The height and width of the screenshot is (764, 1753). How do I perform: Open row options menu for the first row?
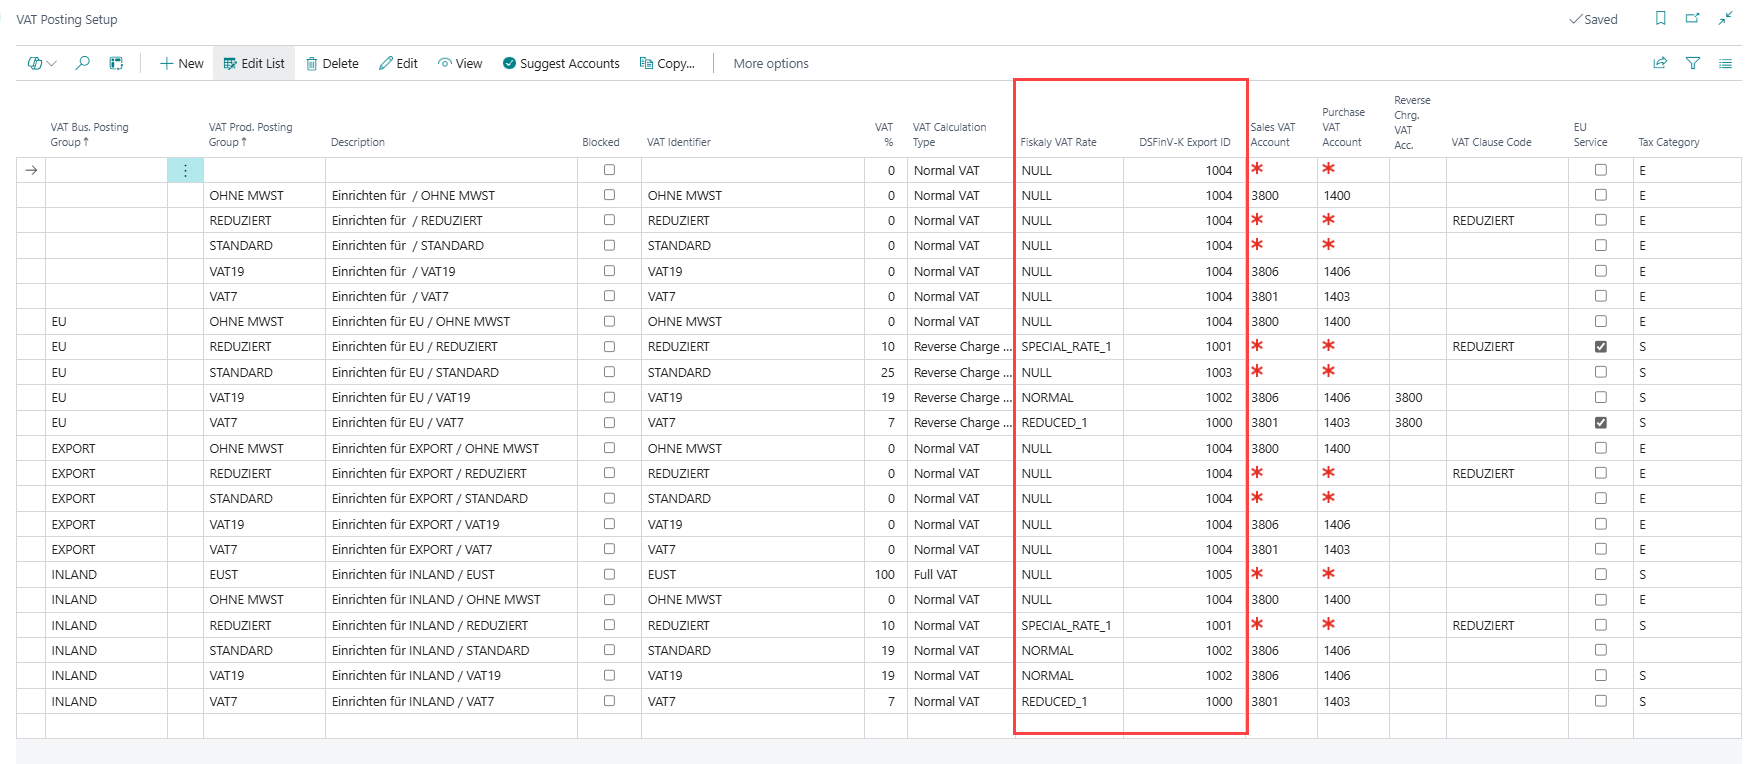point(185,171)
